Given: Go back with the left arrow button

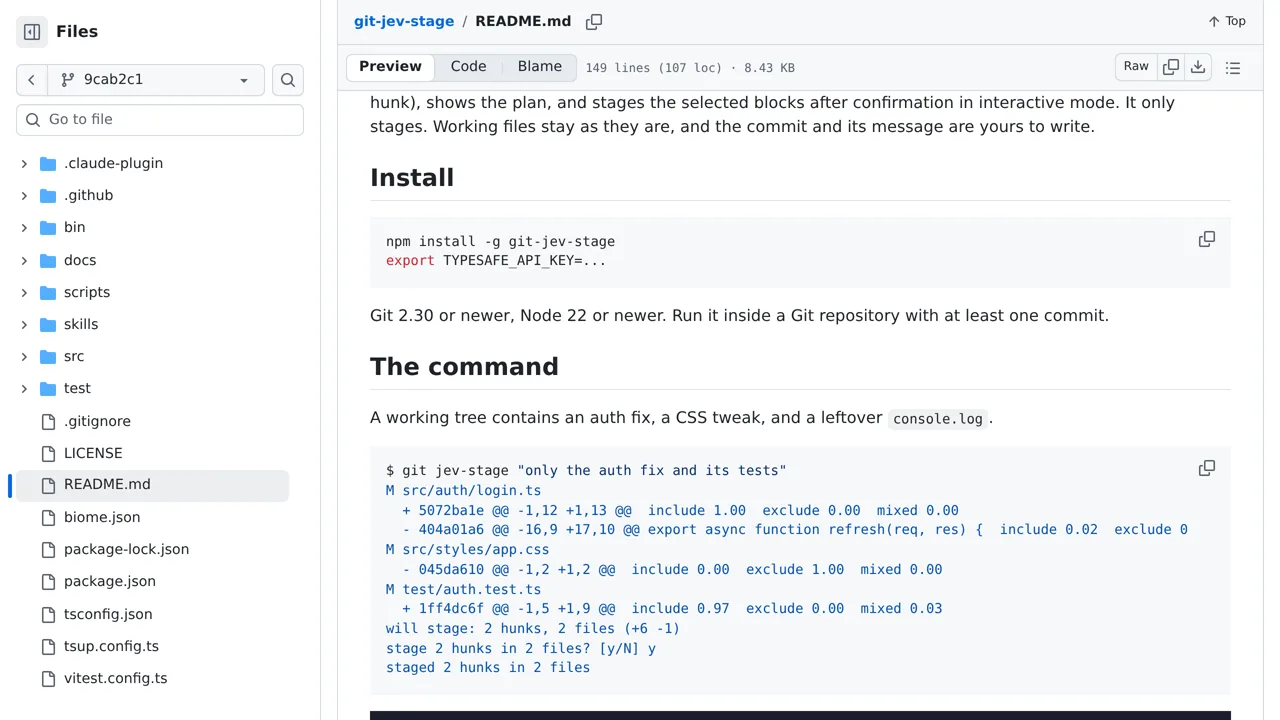Looking at the screenshot, I should [31, 80].
